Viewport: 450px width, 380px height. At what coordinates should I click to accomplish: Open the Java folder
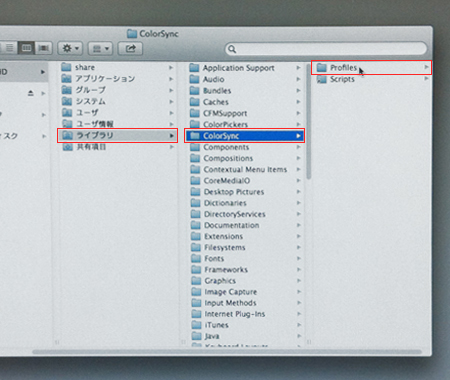(x=245, y=336)
